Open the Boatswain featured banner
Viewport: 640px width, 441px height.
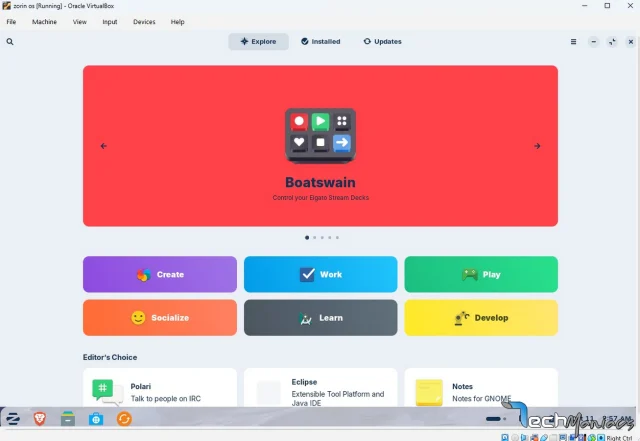[x=320, y=146]
